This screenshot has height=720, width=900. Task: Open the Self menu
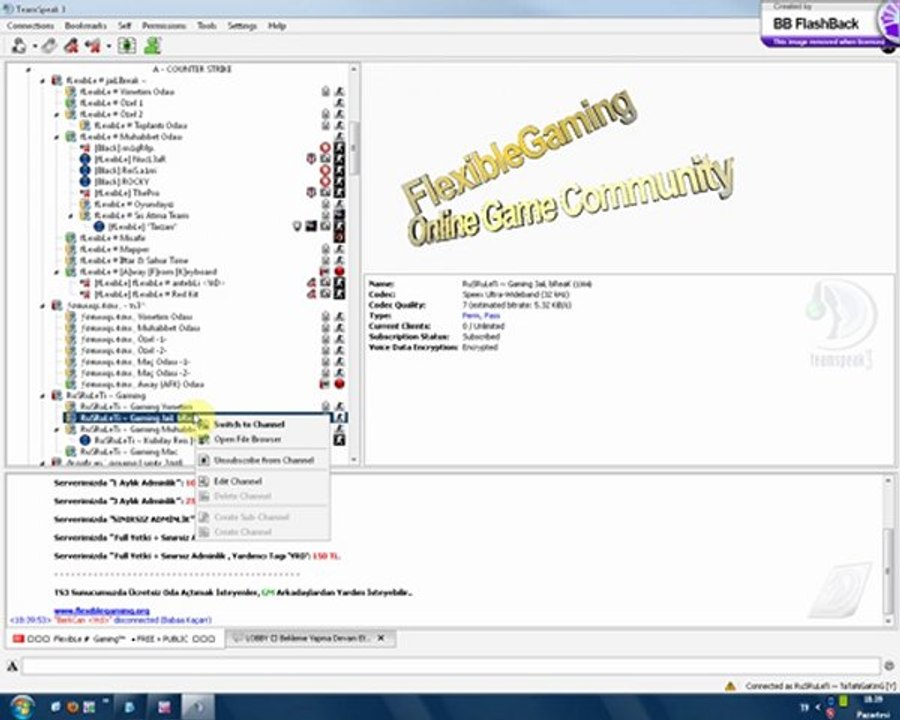[125, 26]
